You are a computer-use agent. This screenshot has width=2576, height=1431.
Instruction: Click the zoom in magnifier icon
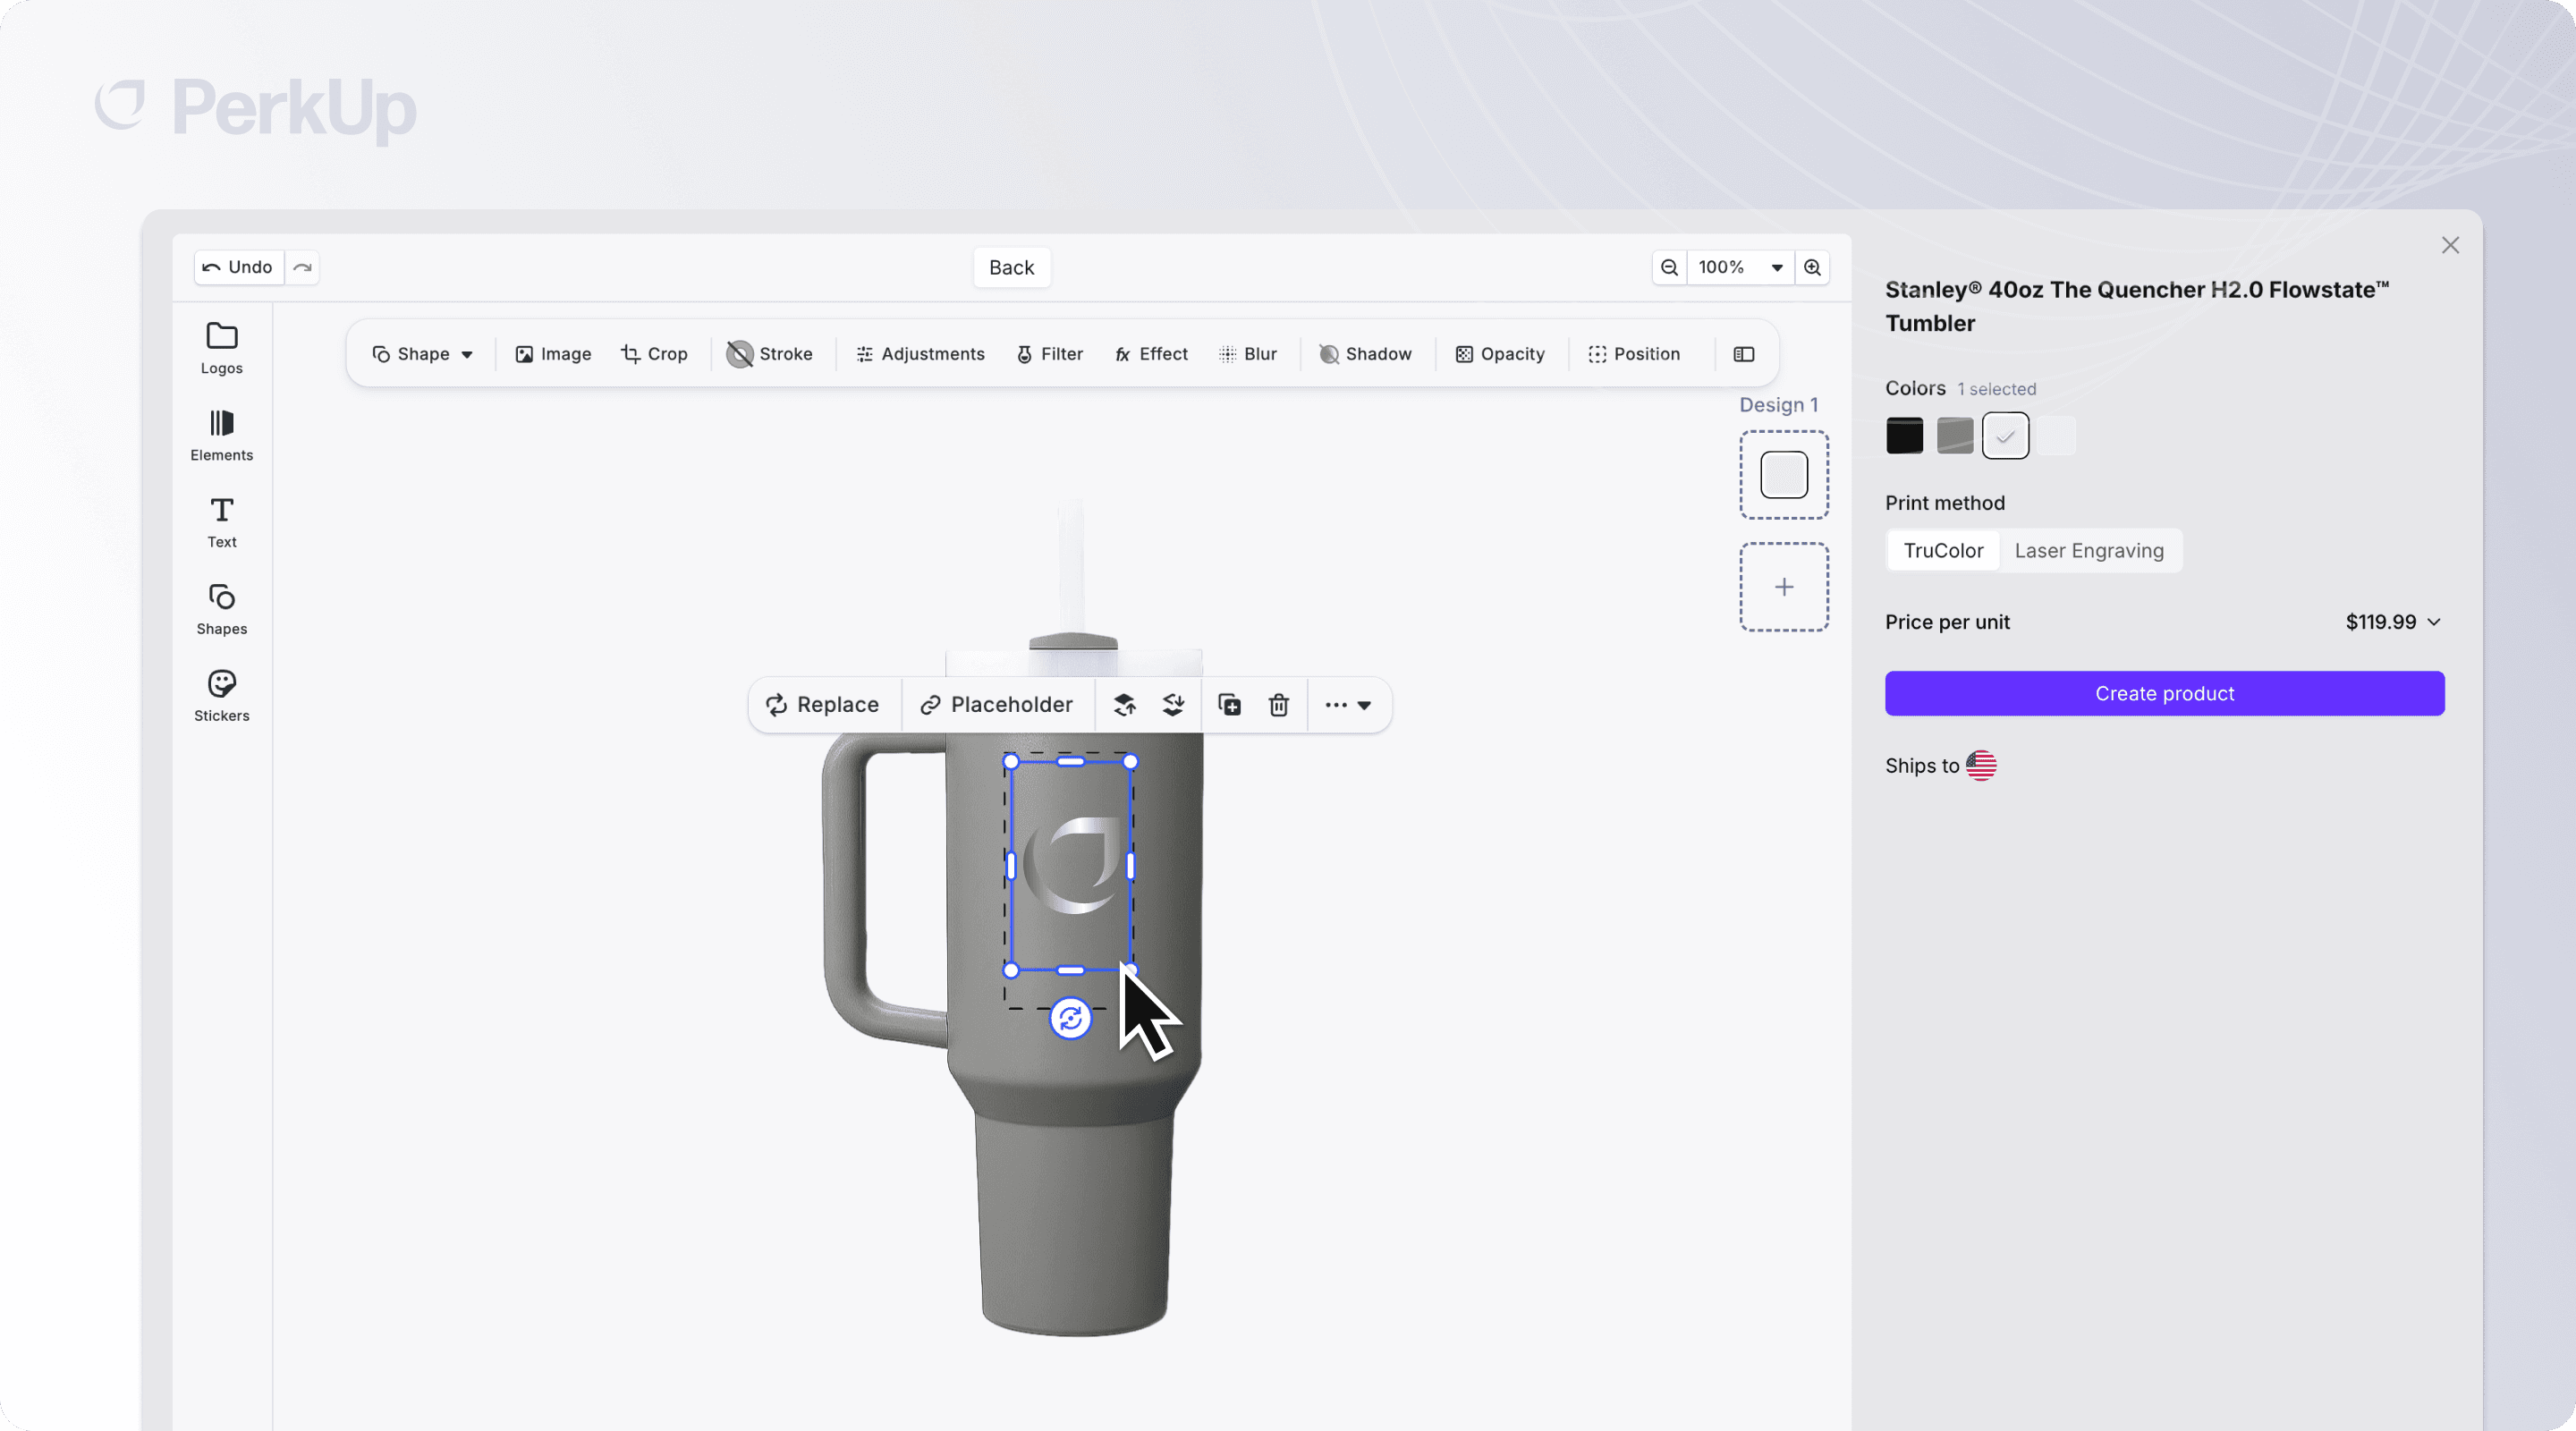(1812, 267)
